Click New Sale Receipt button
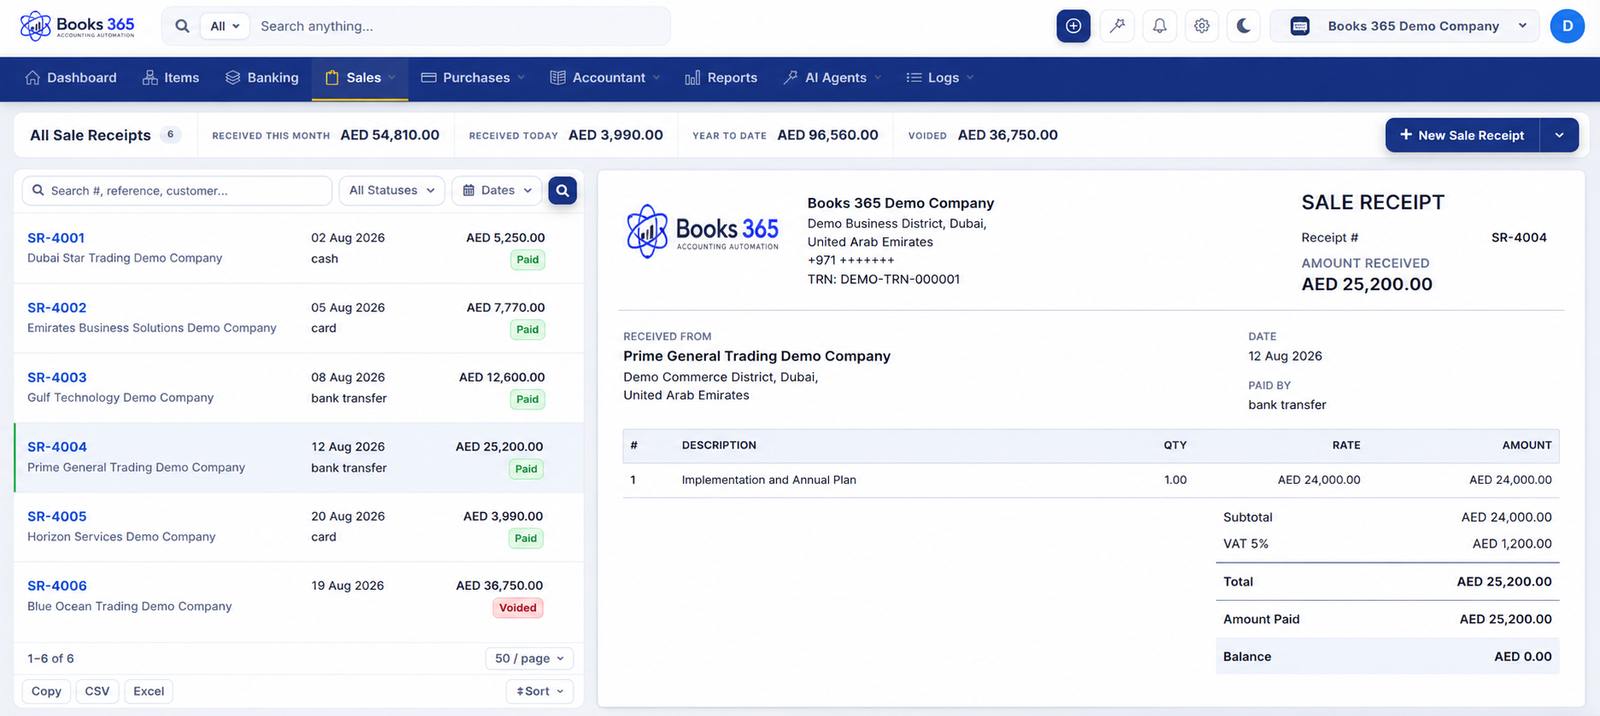Image resolution: width=1600 pixels, height=716 pixels. click(1462, 135)
